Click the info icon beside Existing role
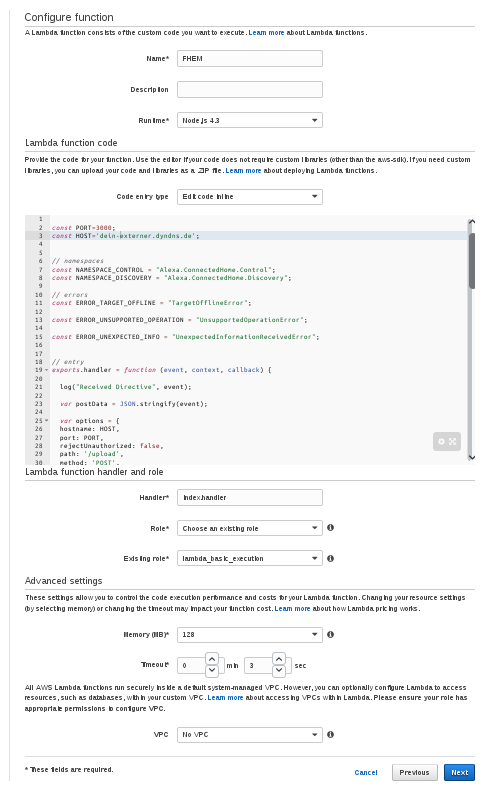The image size is (496, 802). [x=330, y=558]
